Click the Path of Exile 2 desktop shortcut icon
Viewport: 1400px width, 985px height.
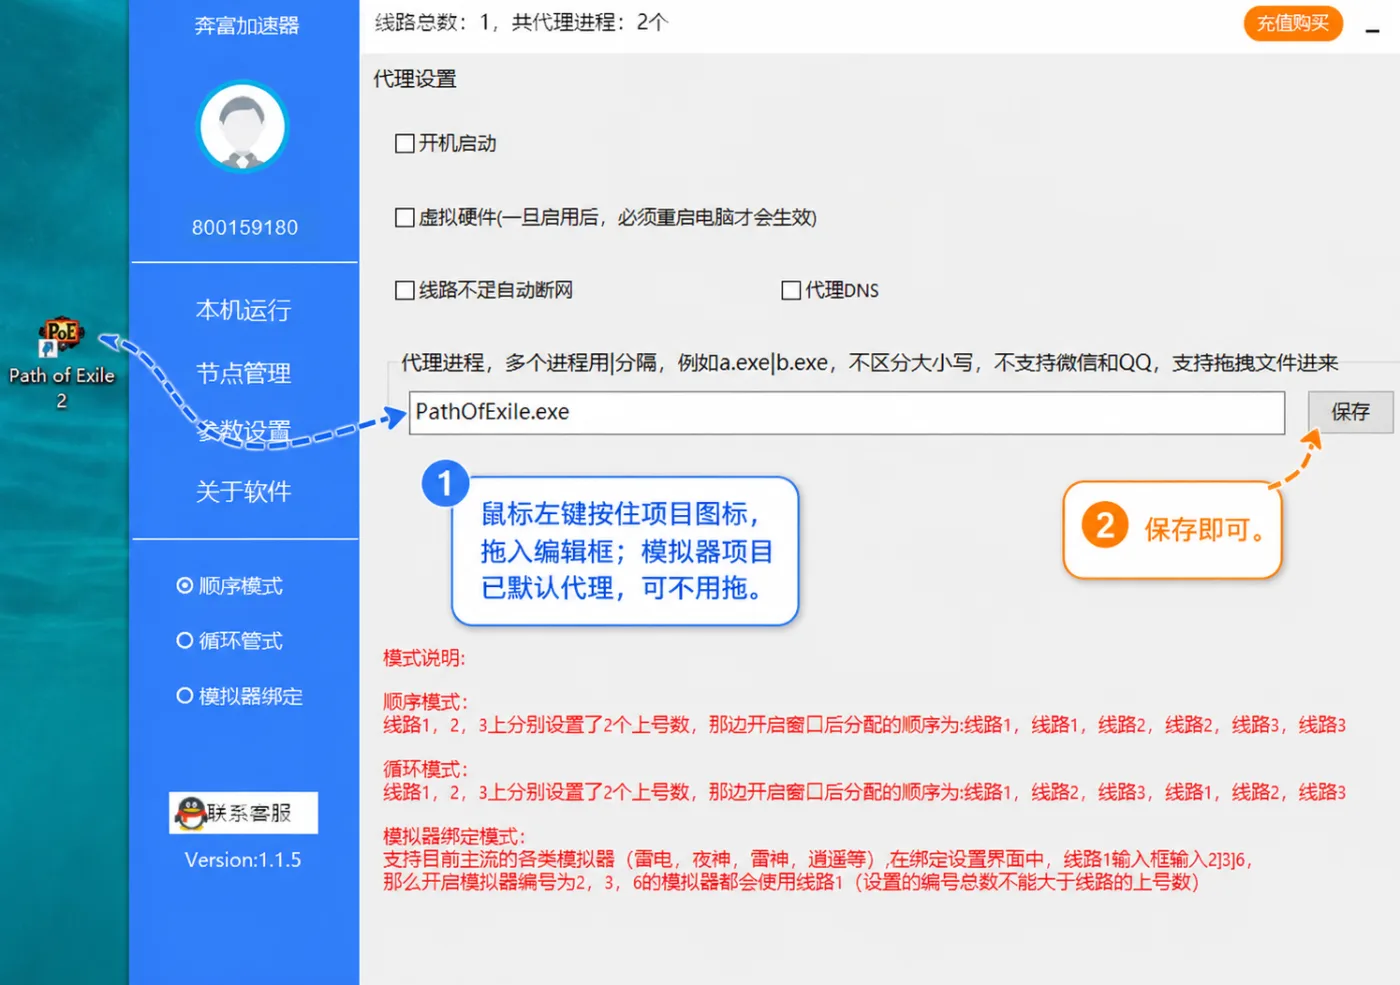pos(61,337)
